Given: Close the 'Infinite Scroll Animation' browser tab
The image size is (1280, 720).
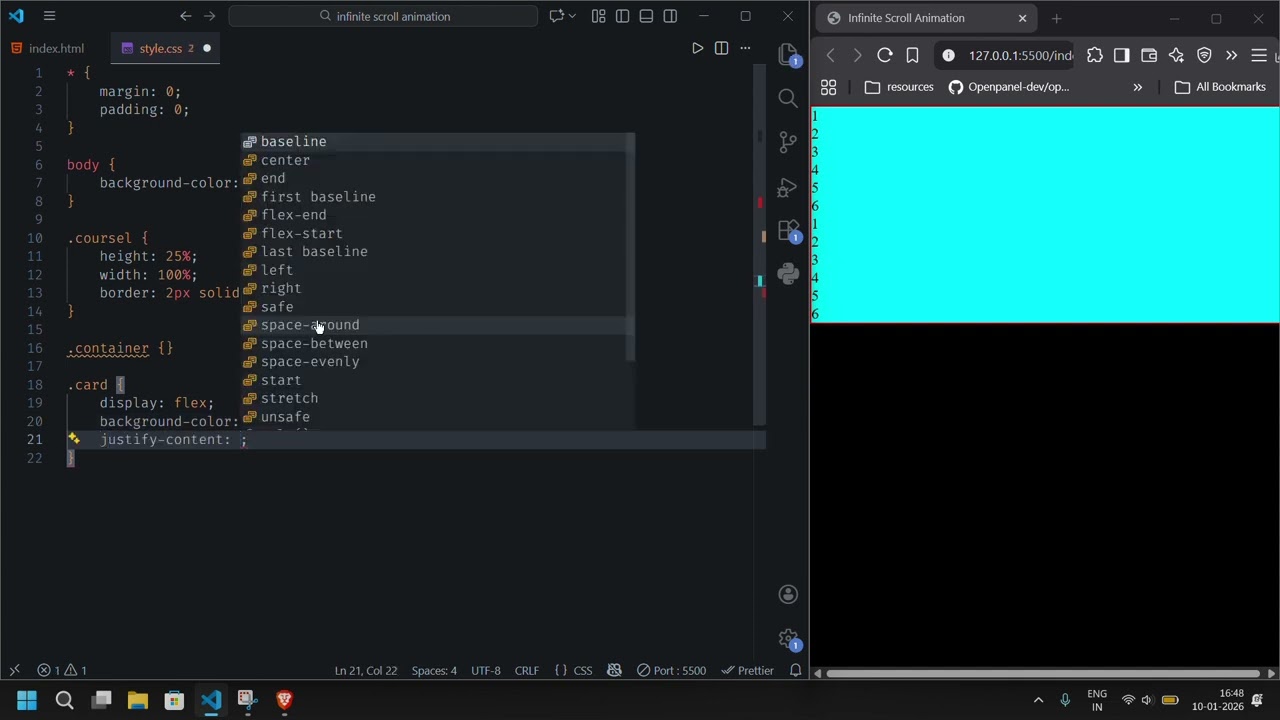Looking at the screenshot, I should click(1022, 18).
